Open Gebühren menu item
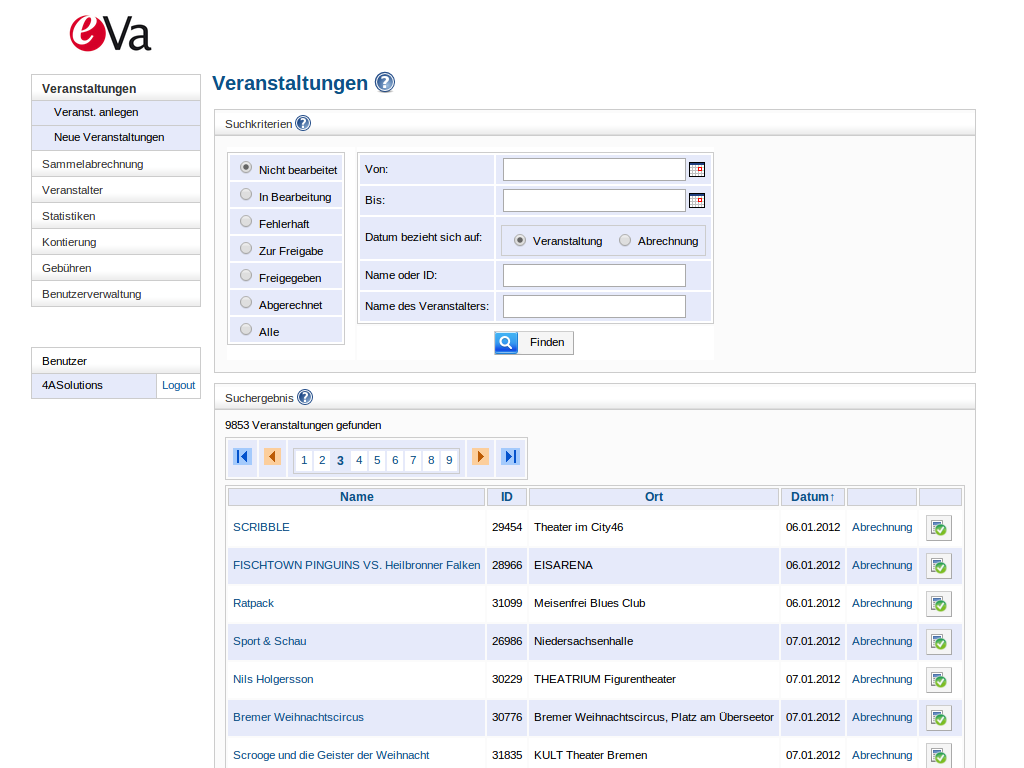Screen dimensions: 1024x768 (116, 268)
